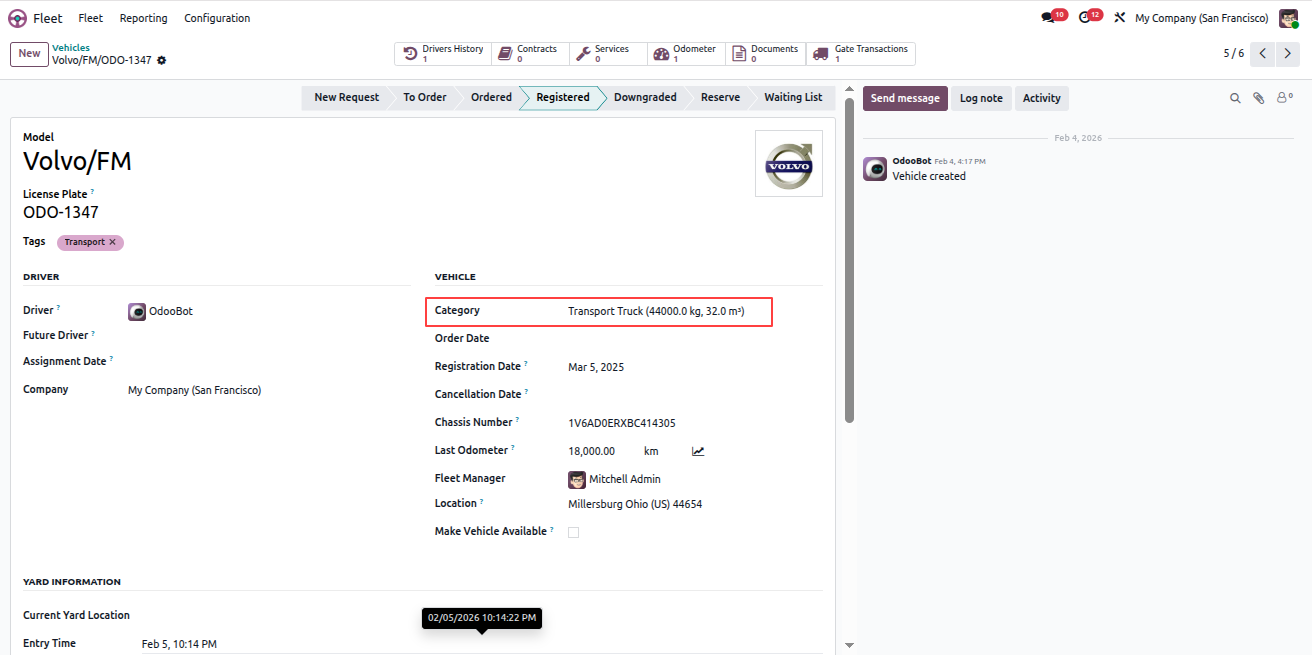Click Log note button
The height and width of the screenshot is (655, 1312).
981,98
